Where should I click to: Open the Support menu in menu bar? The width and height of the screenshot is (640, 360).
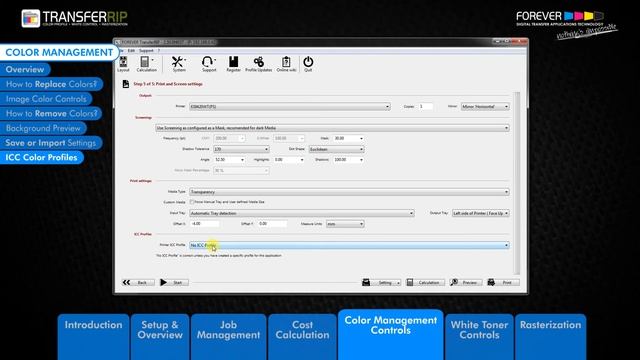146,51
